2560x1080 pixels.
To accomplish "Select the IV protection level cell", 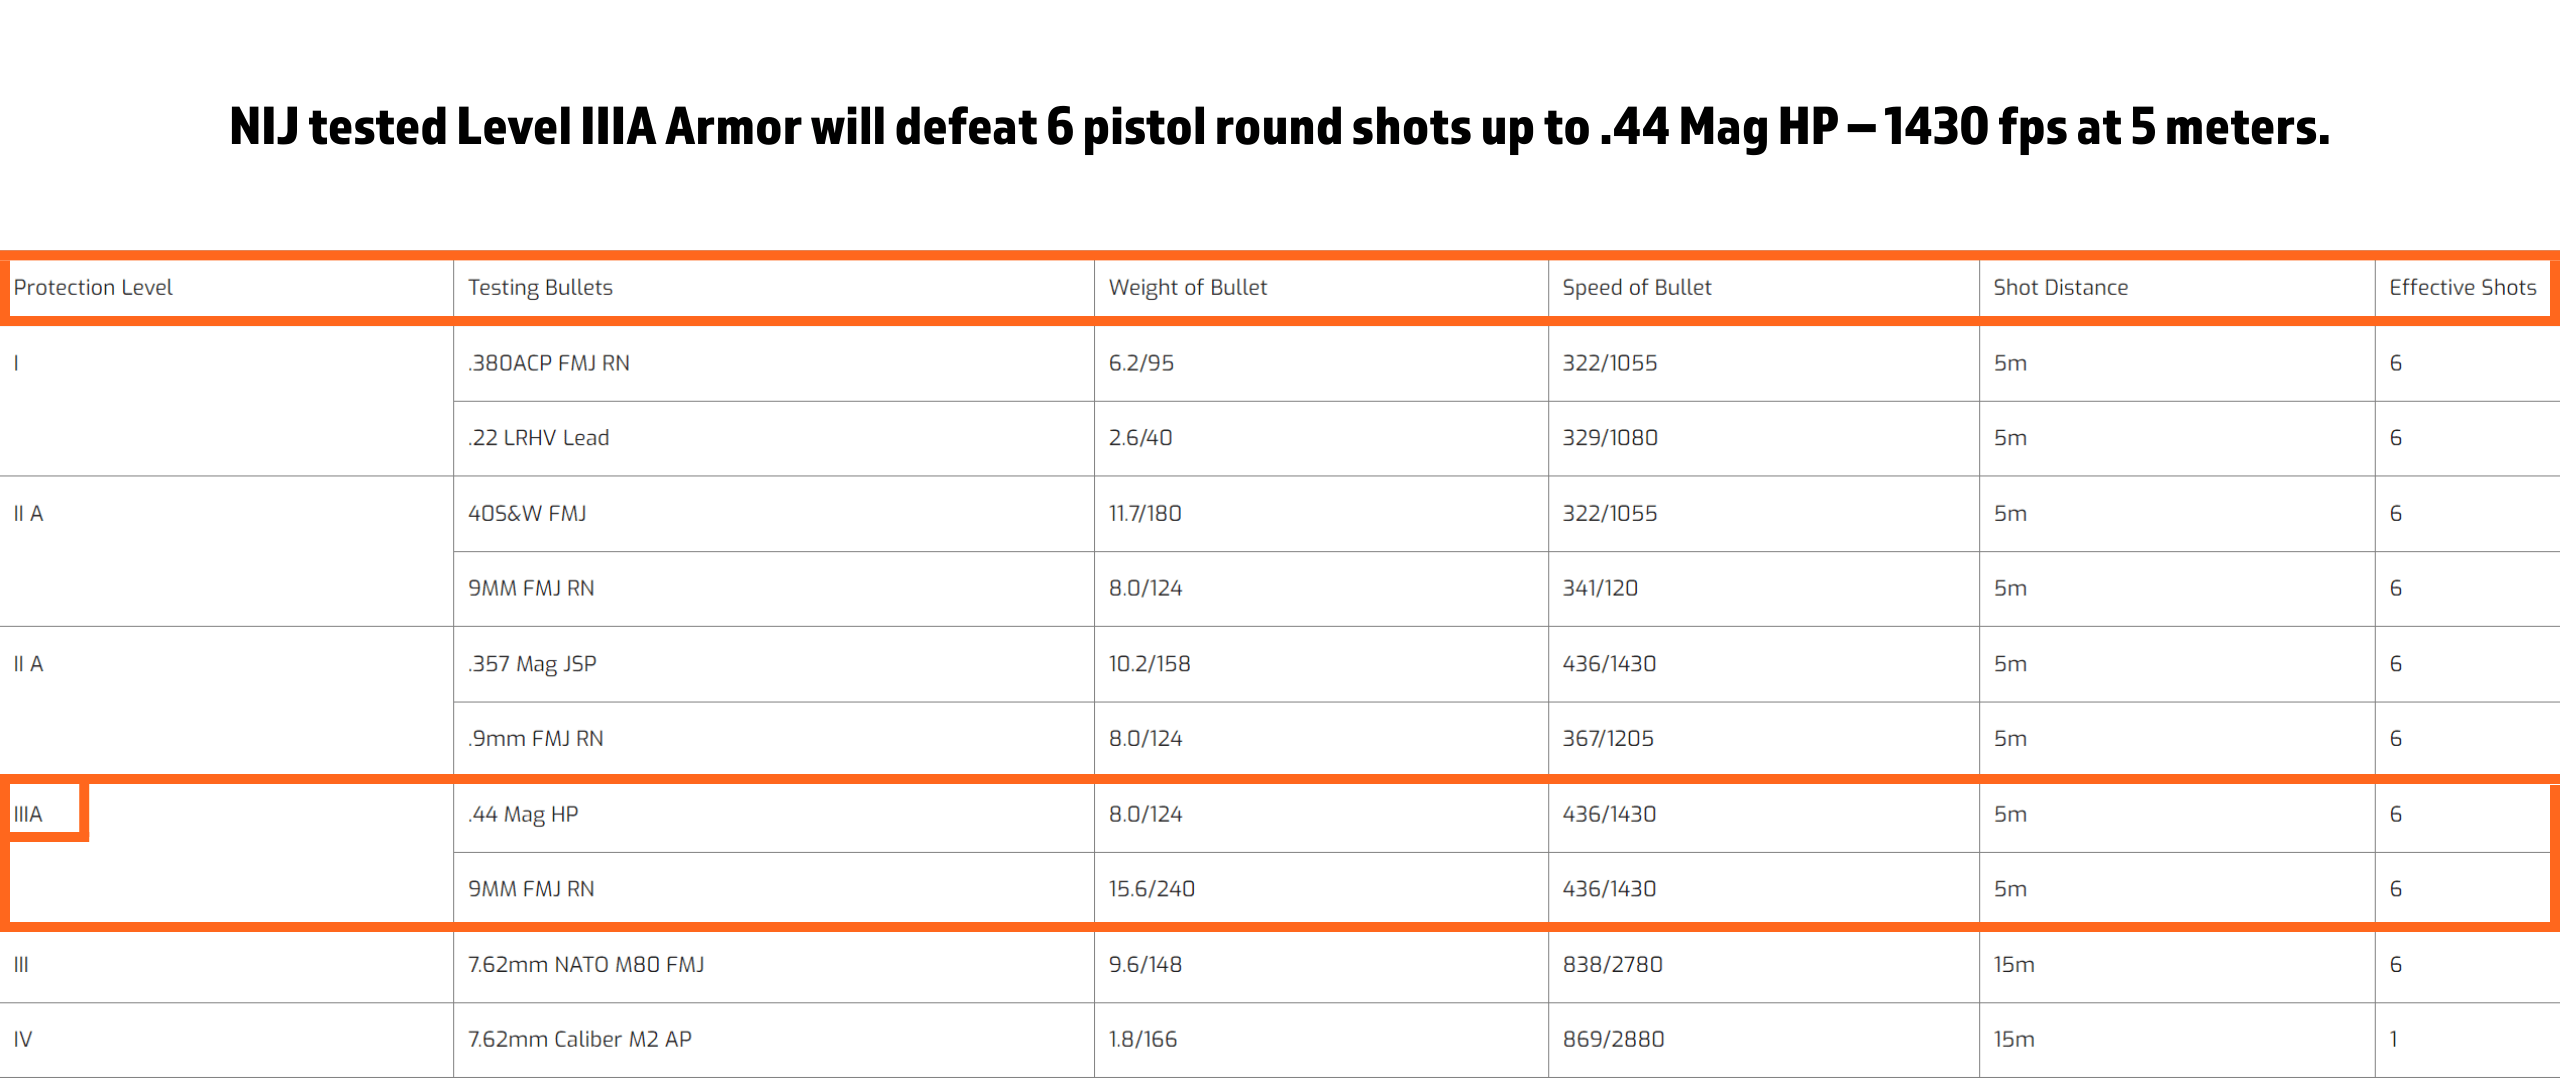I will [23, 1040].
